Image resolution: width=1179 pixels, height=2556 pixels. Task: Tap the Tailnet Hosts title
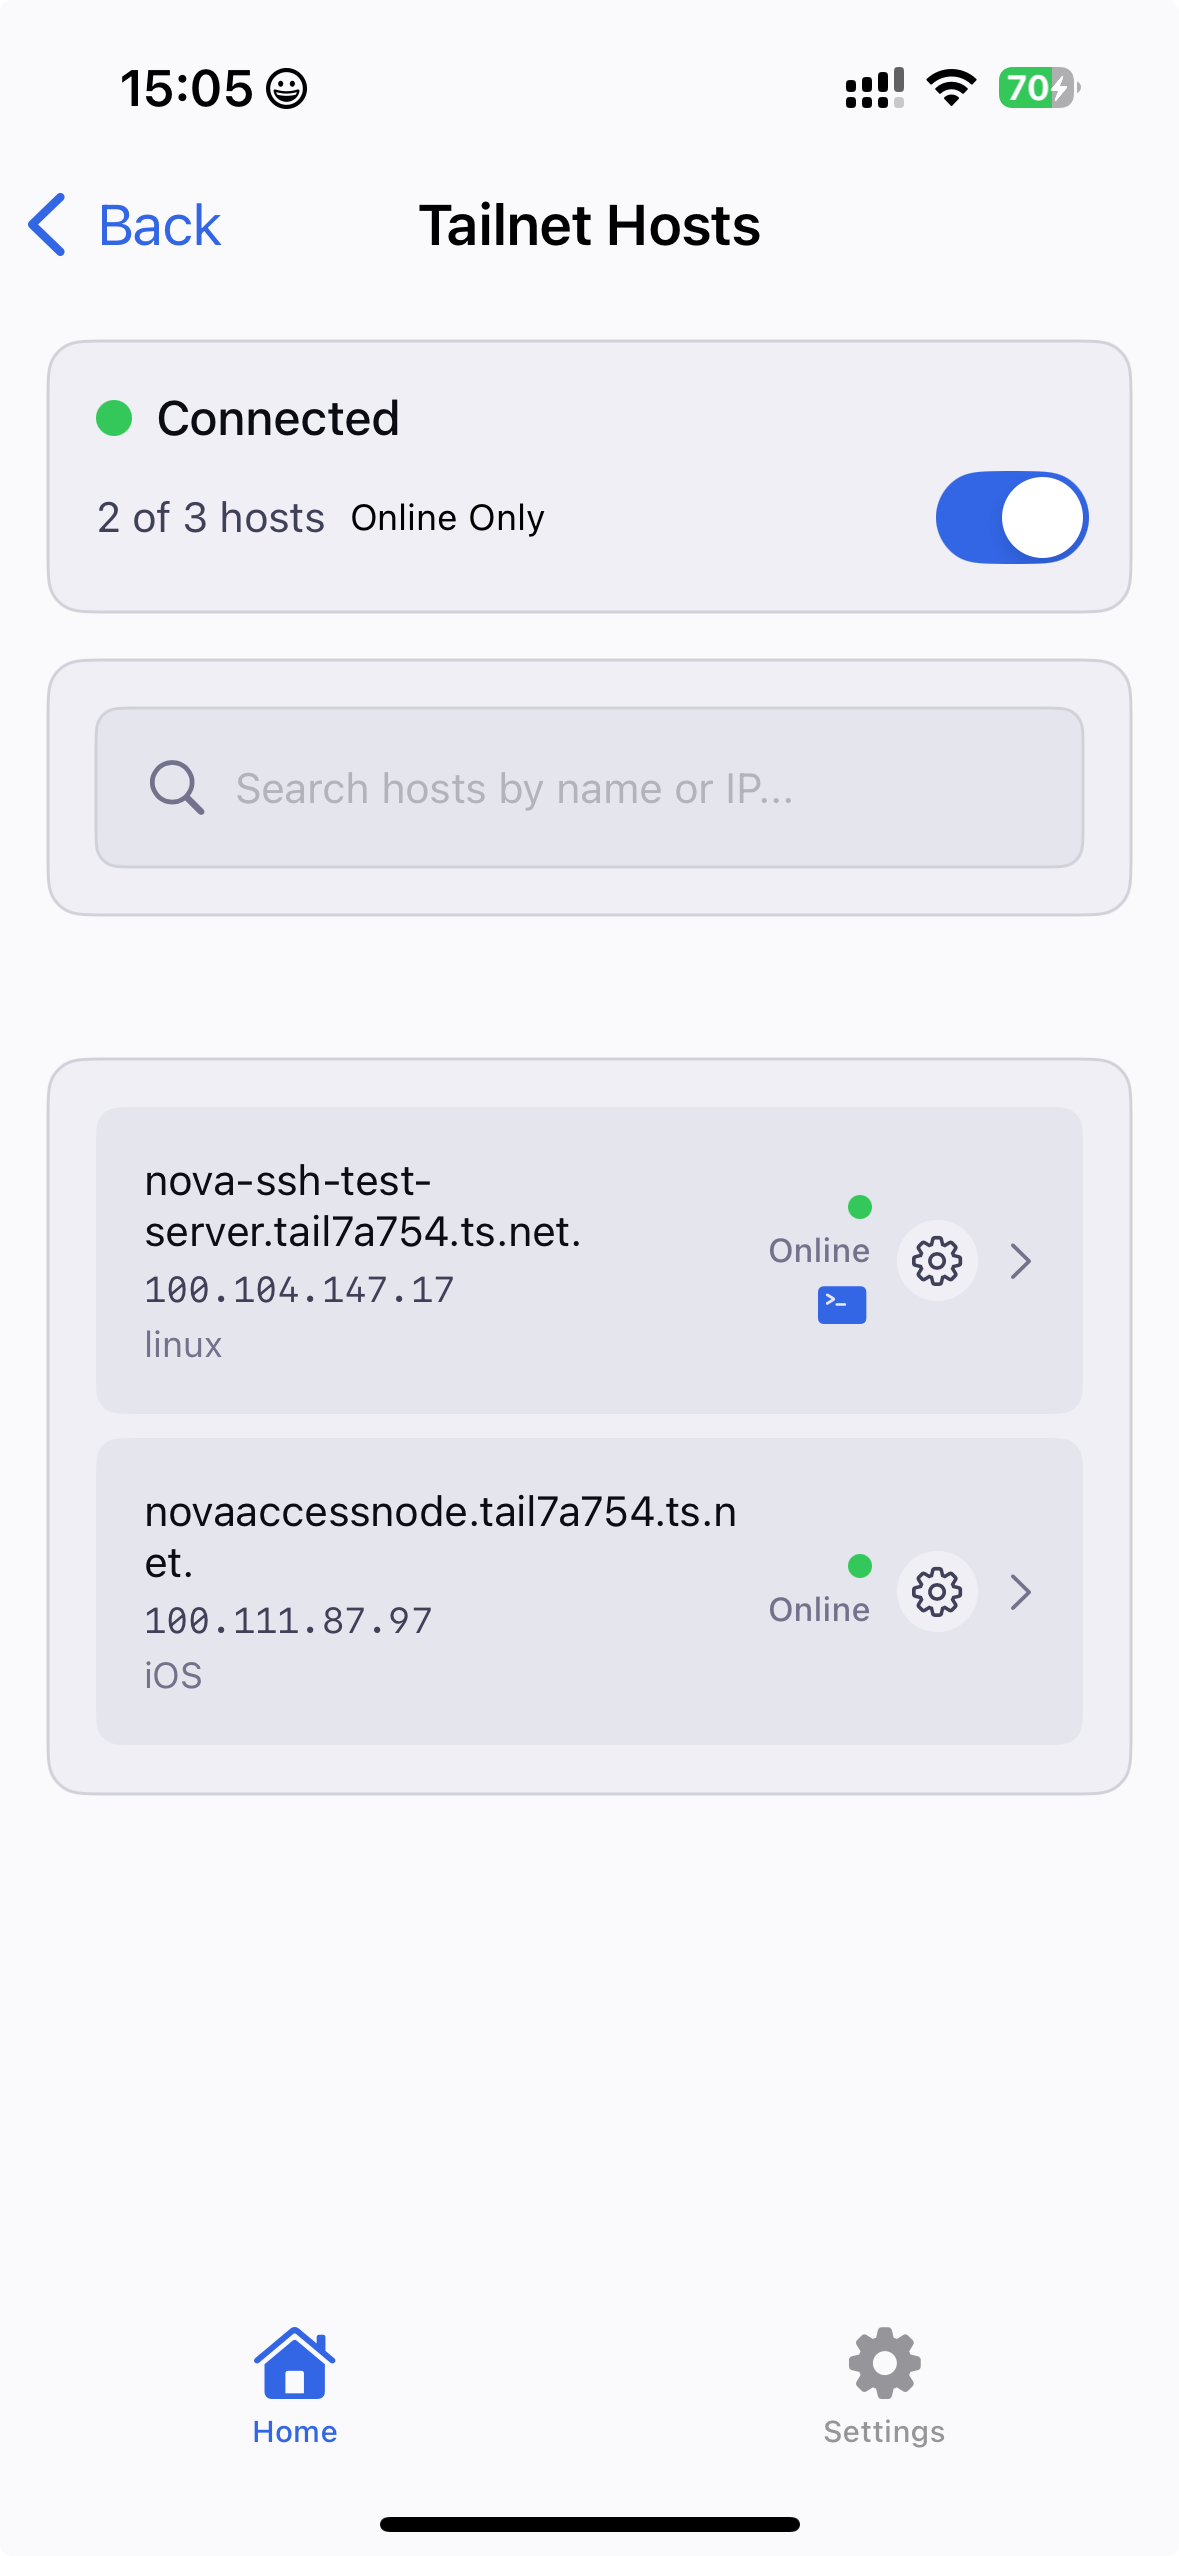click(x=589, y=225)
